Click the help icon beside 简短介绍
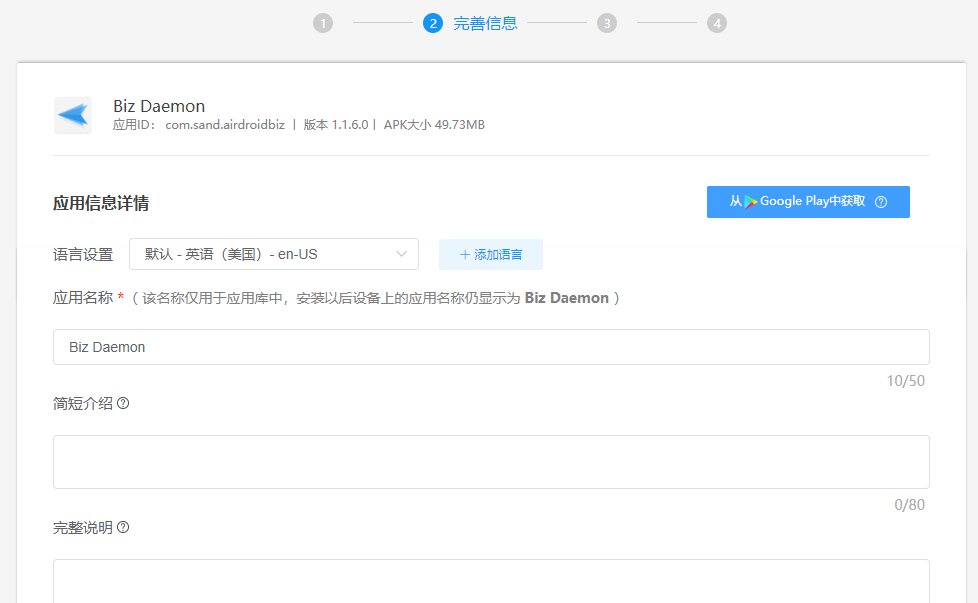 [123, 403]
